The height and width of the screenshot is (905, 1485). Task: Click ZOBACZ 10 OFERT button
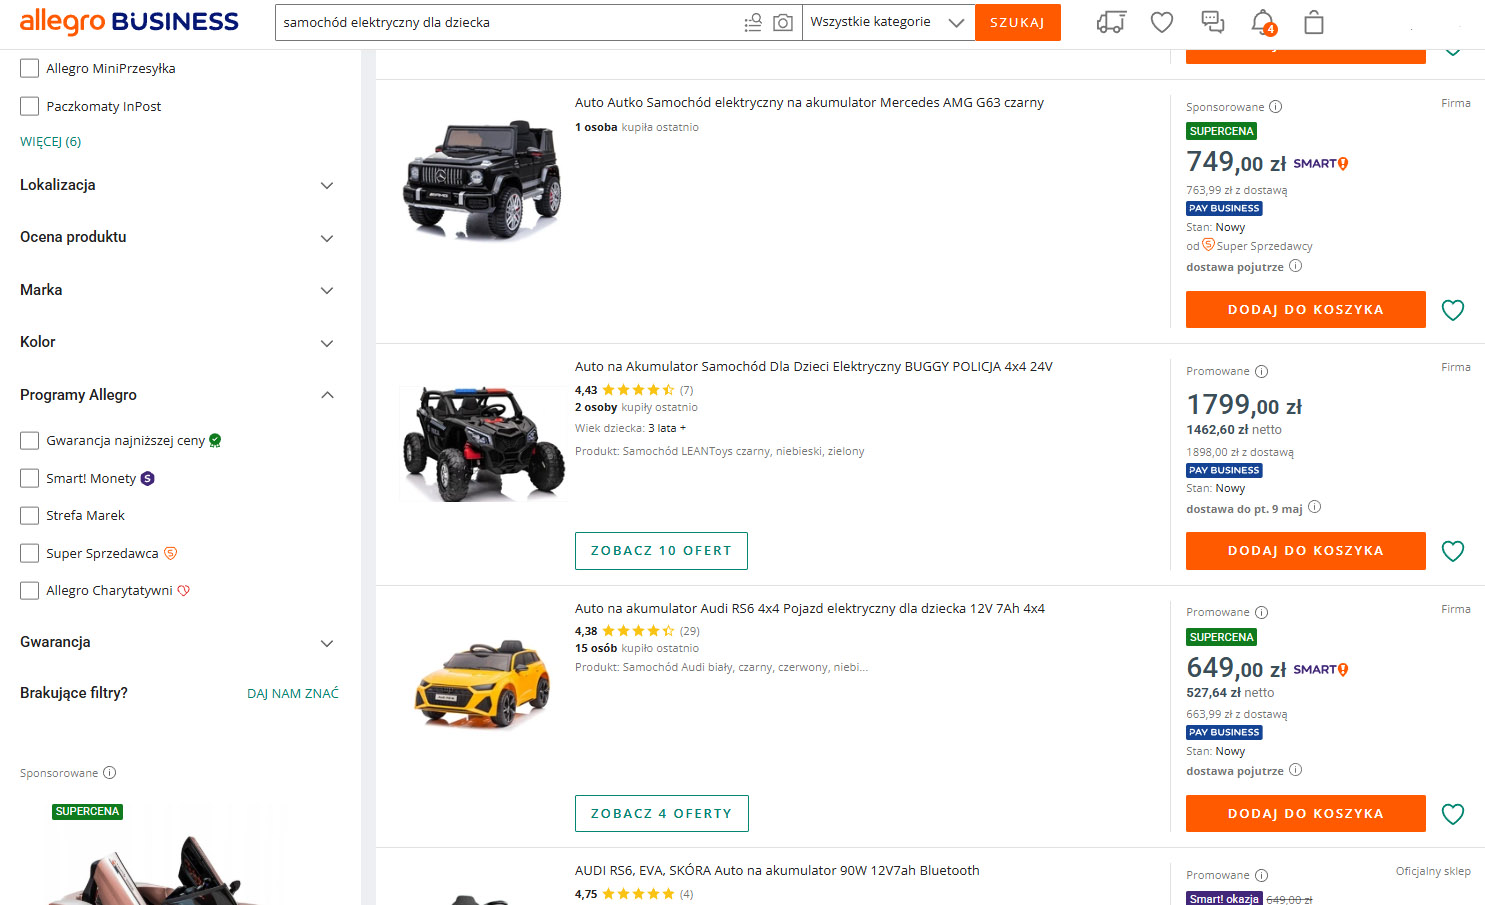pos(661,551)
